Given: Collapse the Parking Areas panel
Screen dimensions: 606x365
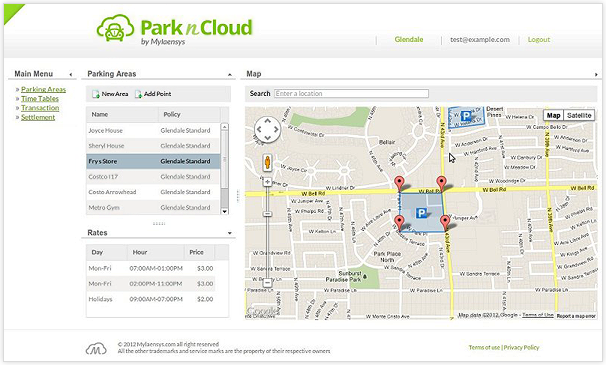Looking at the screenshot, I should pyautogui.click(x=230, y=74).
